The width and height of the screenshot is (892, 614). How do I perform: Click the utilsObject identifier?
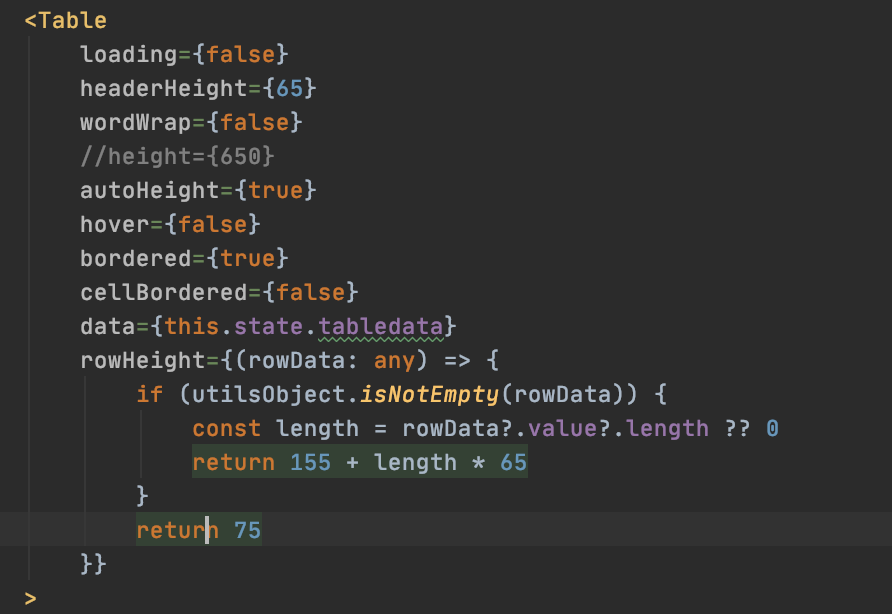point(280,394)
